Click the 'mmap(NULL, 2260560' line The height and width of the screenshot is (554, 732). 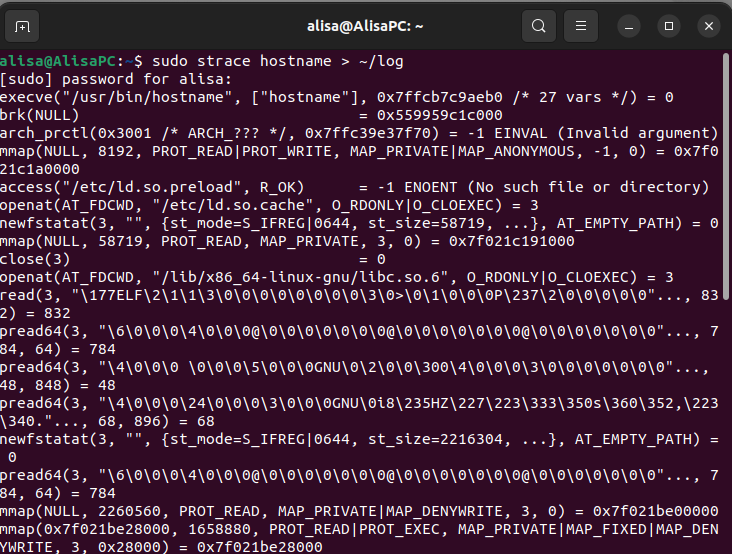(359, 511)
